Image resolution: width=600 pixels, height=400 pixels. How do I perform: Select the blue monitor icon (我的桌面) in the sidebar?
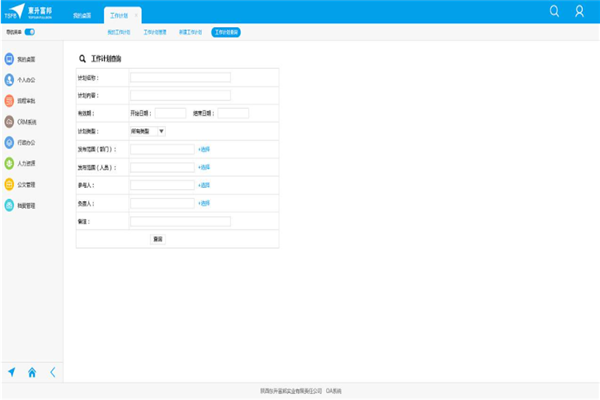tap(9, 59)
